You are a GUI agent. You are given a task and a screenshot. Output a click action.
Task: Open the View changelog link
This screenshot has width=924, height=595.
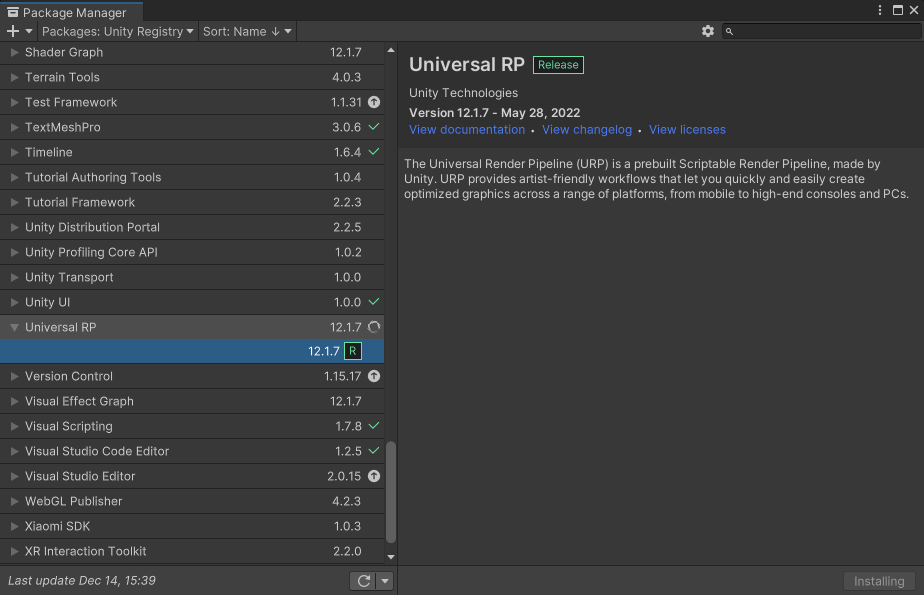pos(586,130)
